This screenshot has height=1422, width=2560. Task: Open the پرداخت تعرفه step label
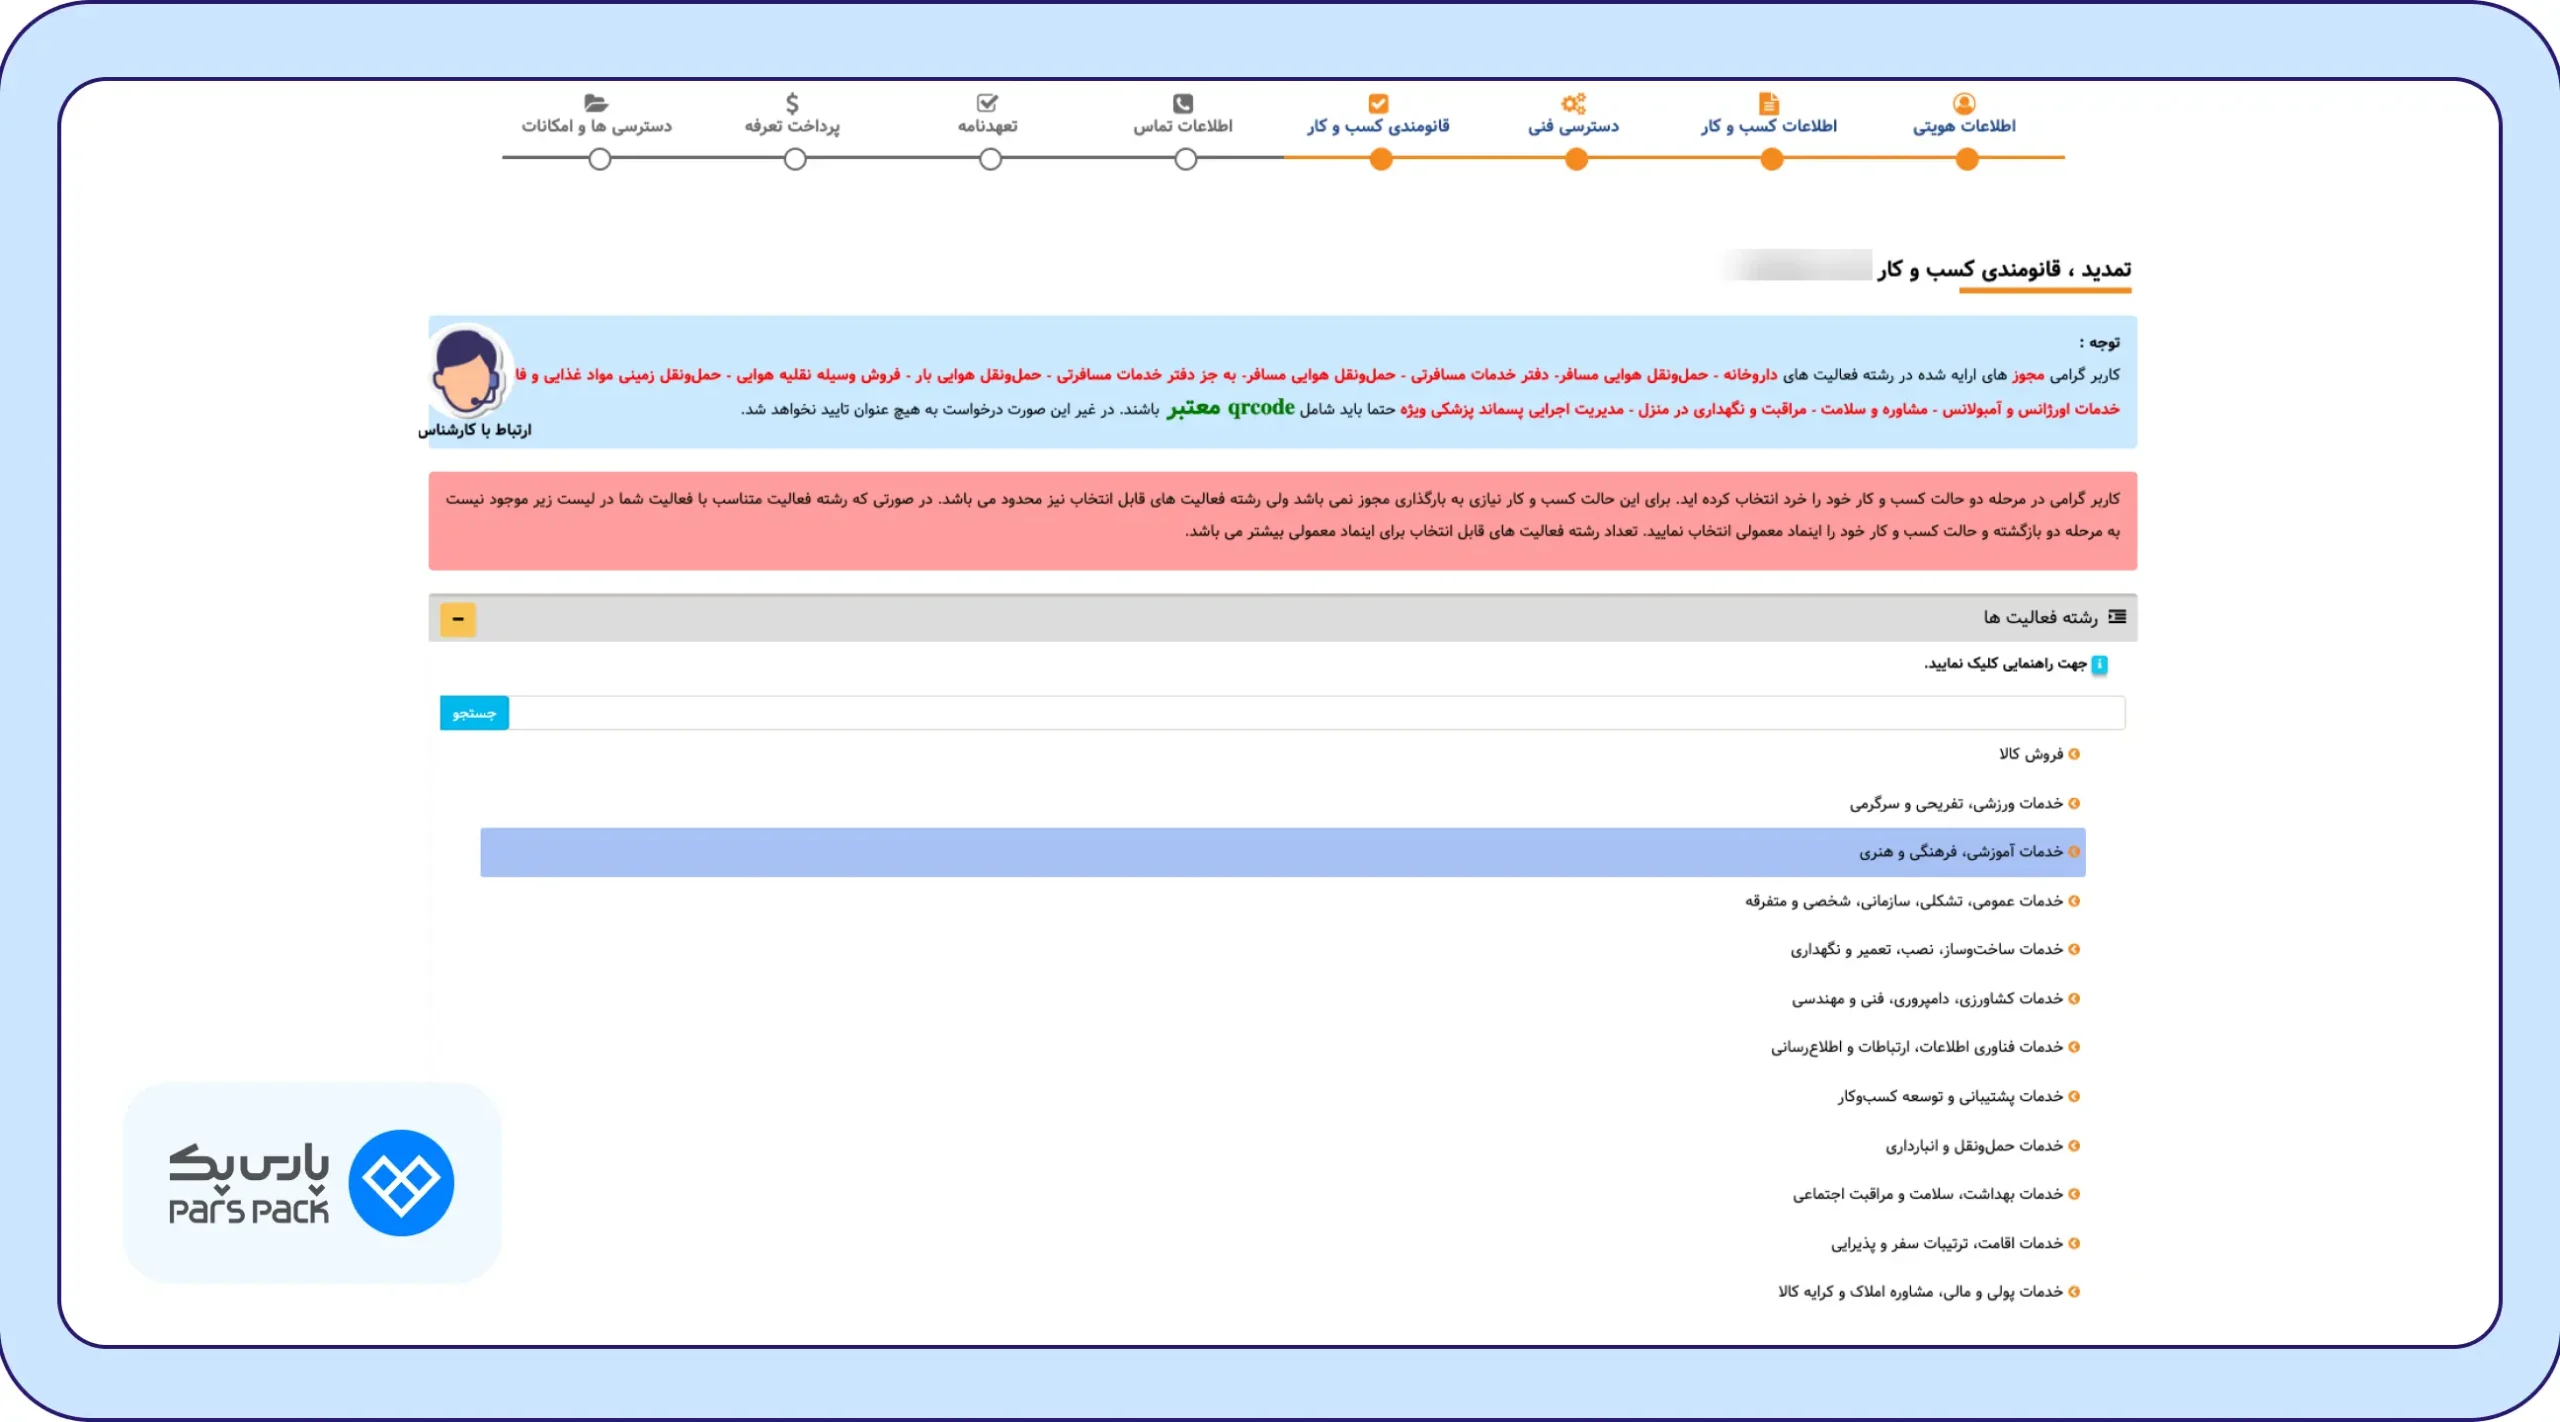pyautogui.click(x=792, y=126)
